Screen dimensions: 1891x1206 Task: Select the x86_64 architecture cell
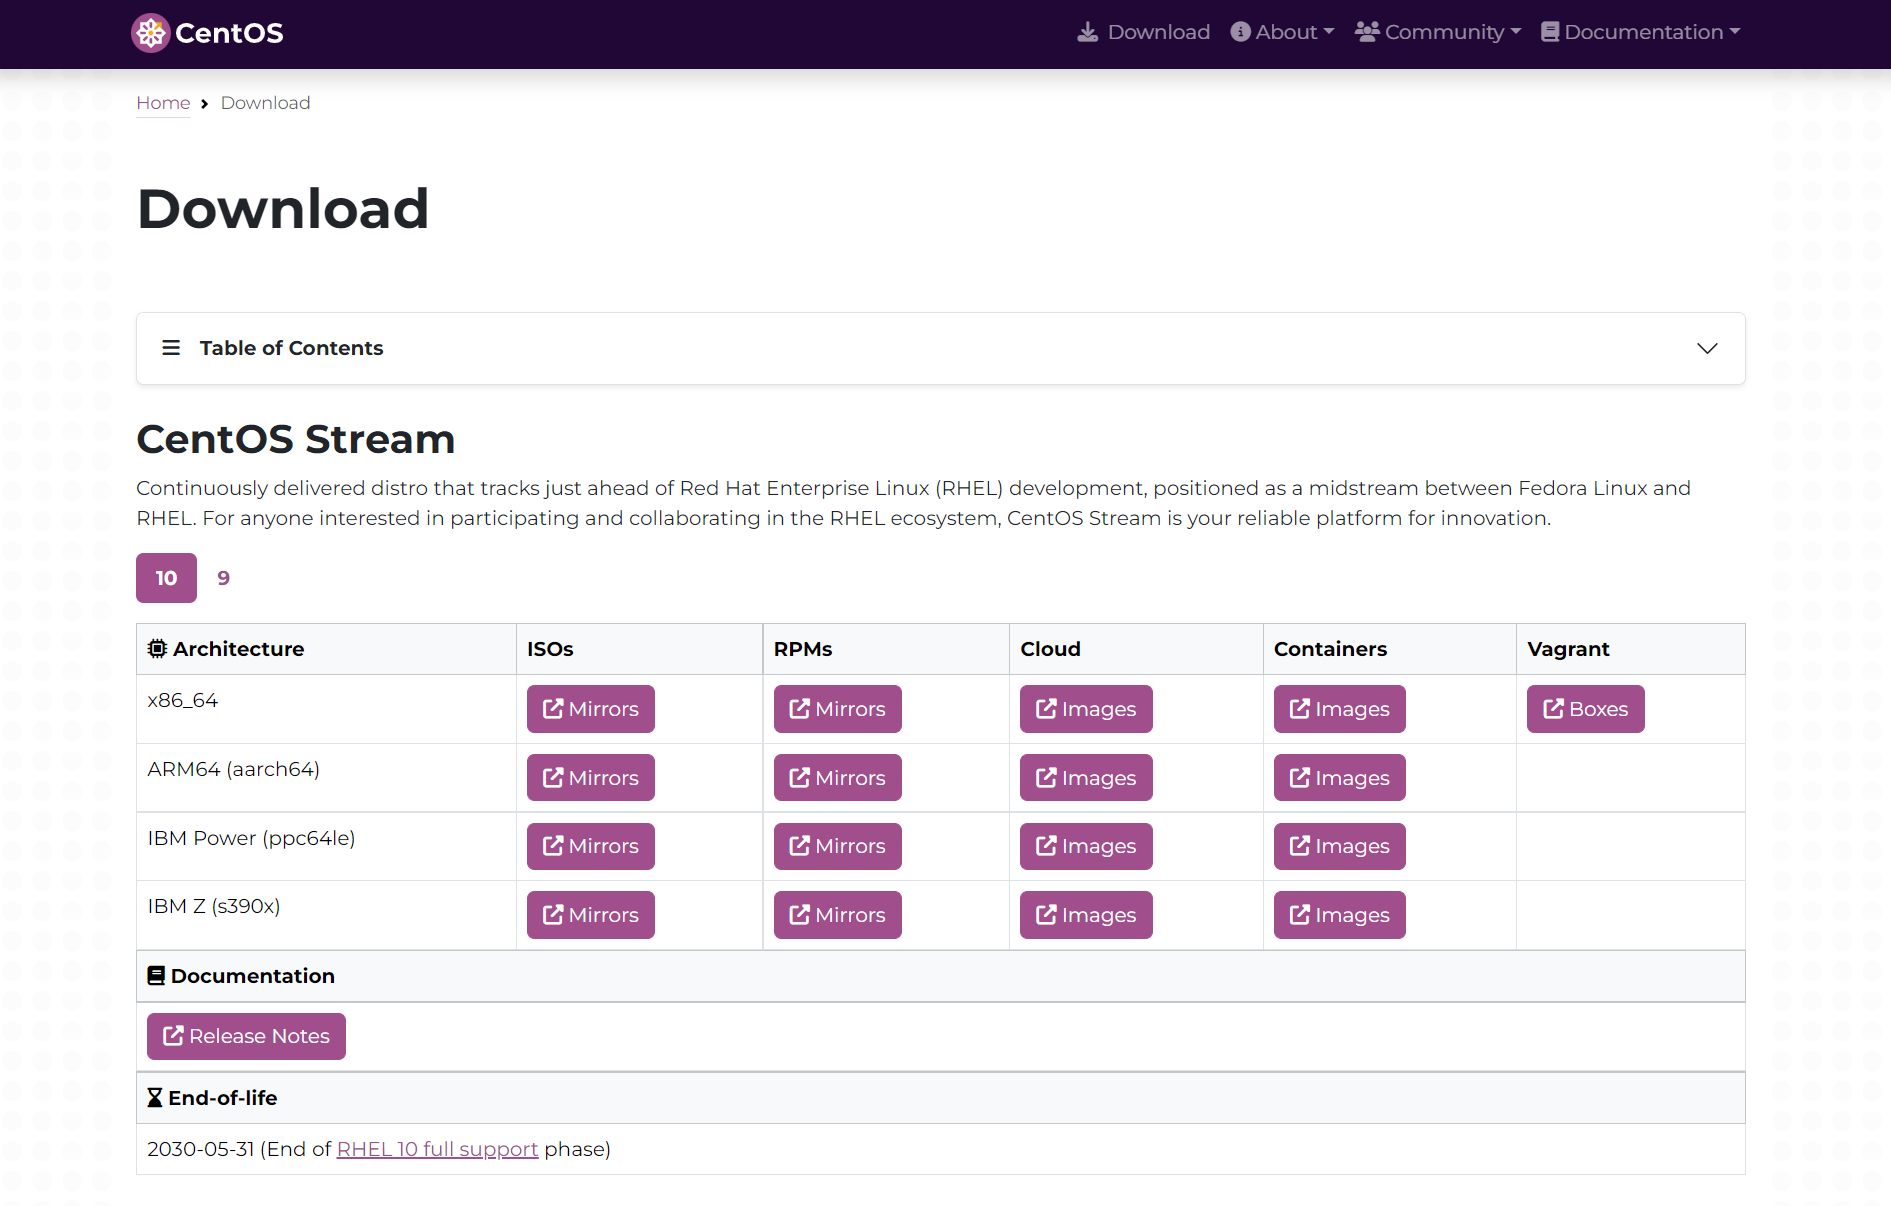[x=326, y=709]
